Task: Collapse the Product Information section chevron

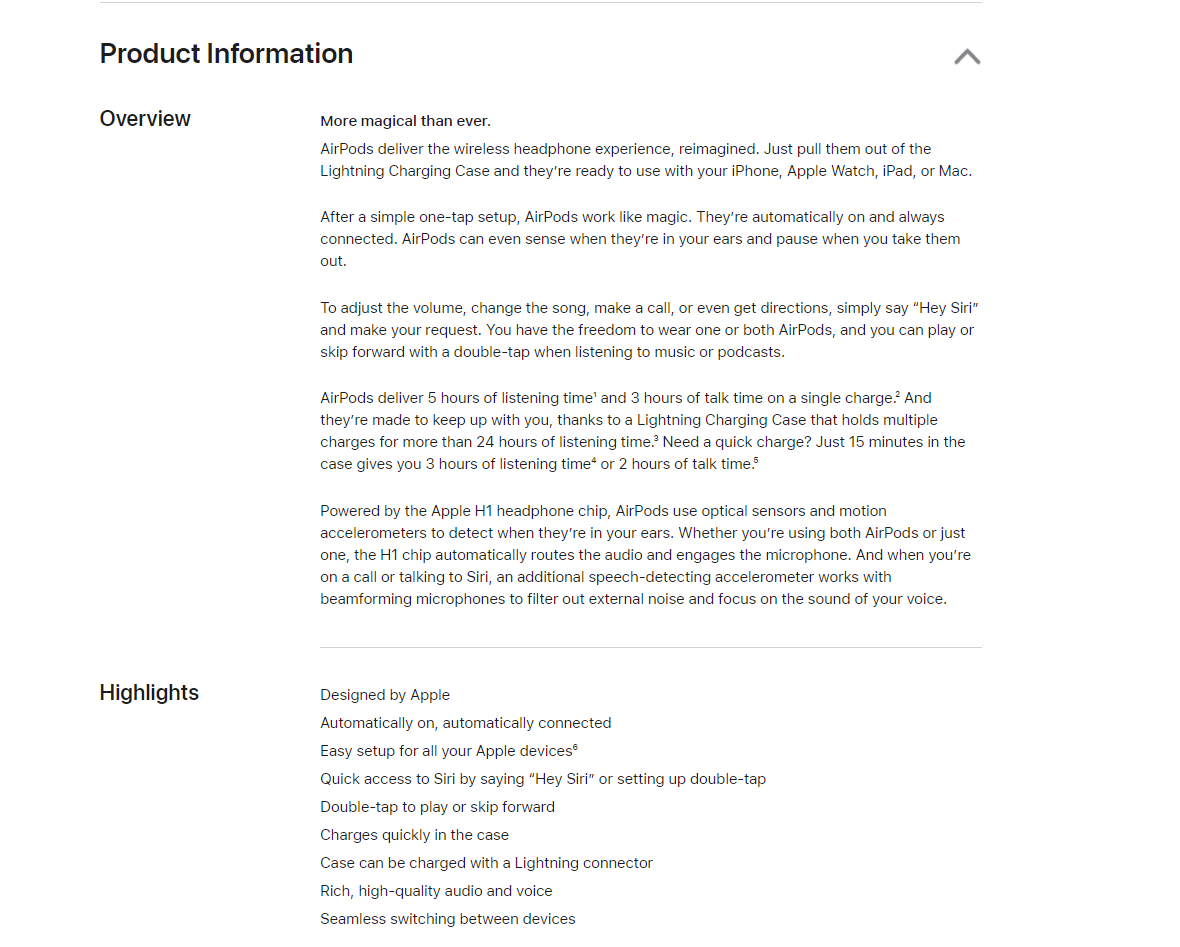Action: coord(967,57)
